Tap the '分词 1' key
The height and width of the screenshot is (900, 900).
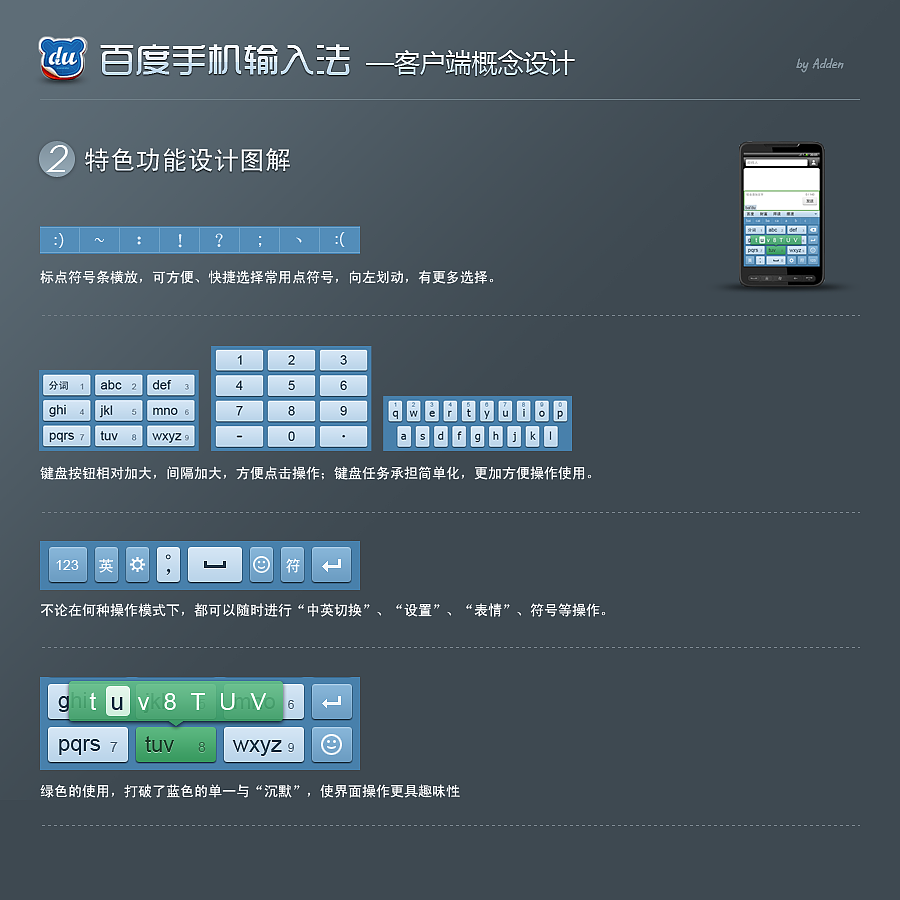coord(67,385)
